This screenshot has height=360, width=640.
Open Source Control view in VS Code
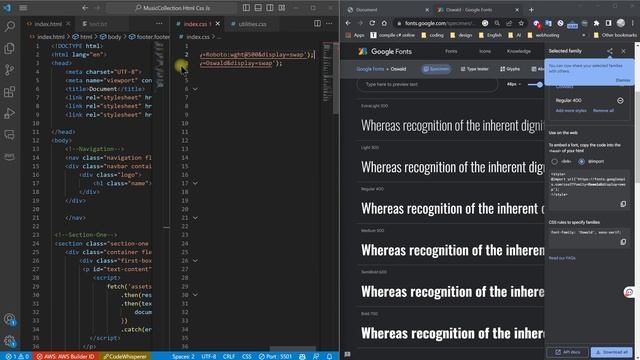[x=9, y=70]
